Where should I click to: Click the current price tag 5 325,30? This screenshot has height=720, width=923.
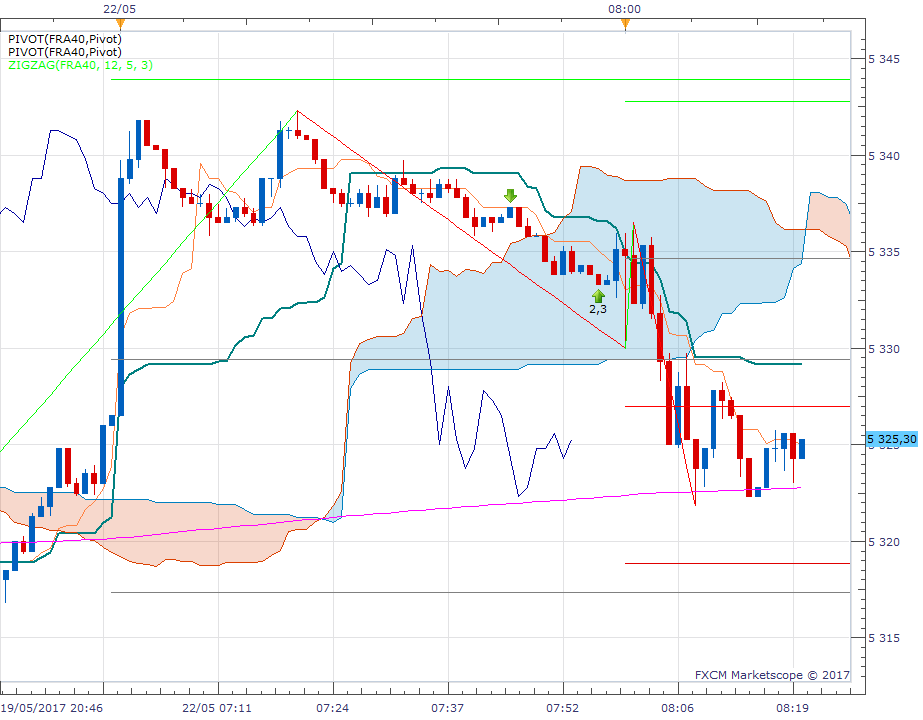(892, 439)
